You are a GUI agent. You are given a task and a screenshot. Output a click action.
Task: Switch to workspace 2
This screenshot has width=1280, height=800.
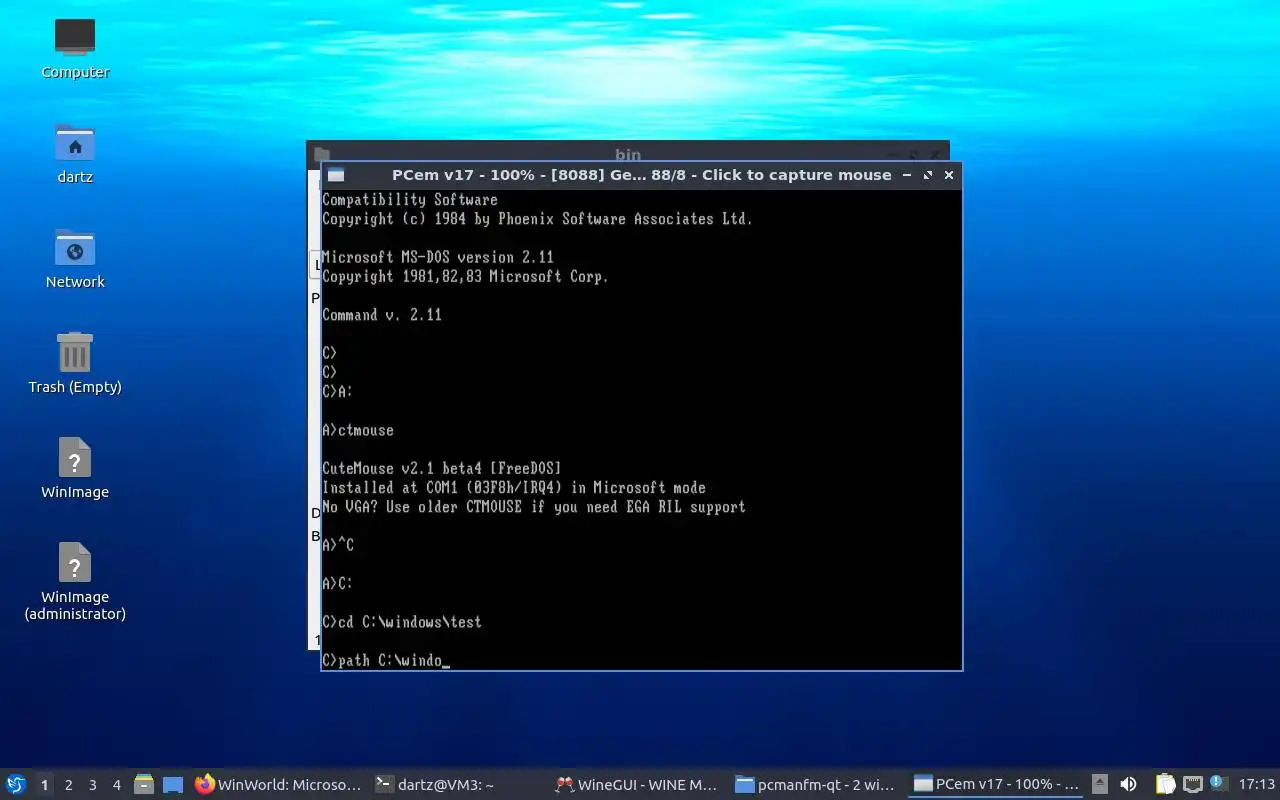point(68,785)
